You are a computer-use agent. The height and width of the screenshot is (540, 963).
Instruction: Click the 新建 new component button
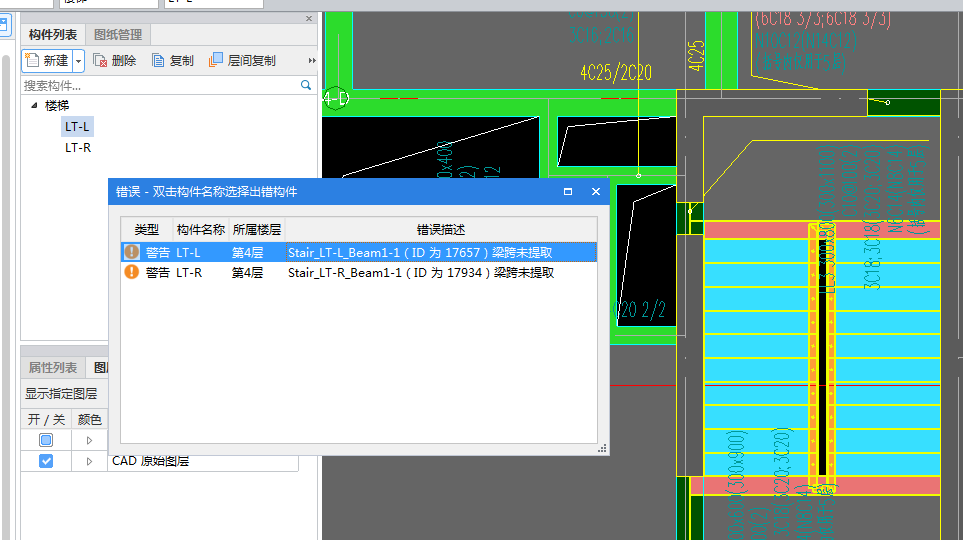[x=47, y=61]
